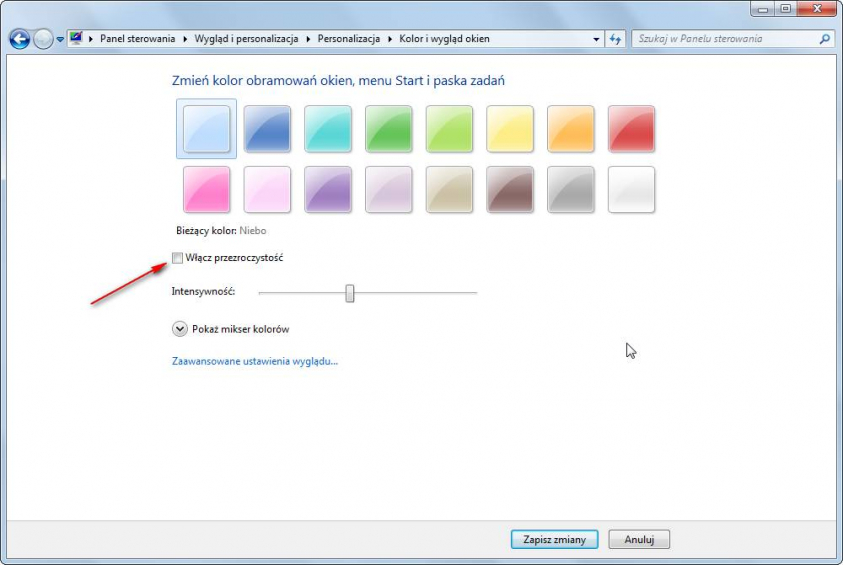Expand 'Pokaż mikser kolorów' section

(x=180, y=329)
